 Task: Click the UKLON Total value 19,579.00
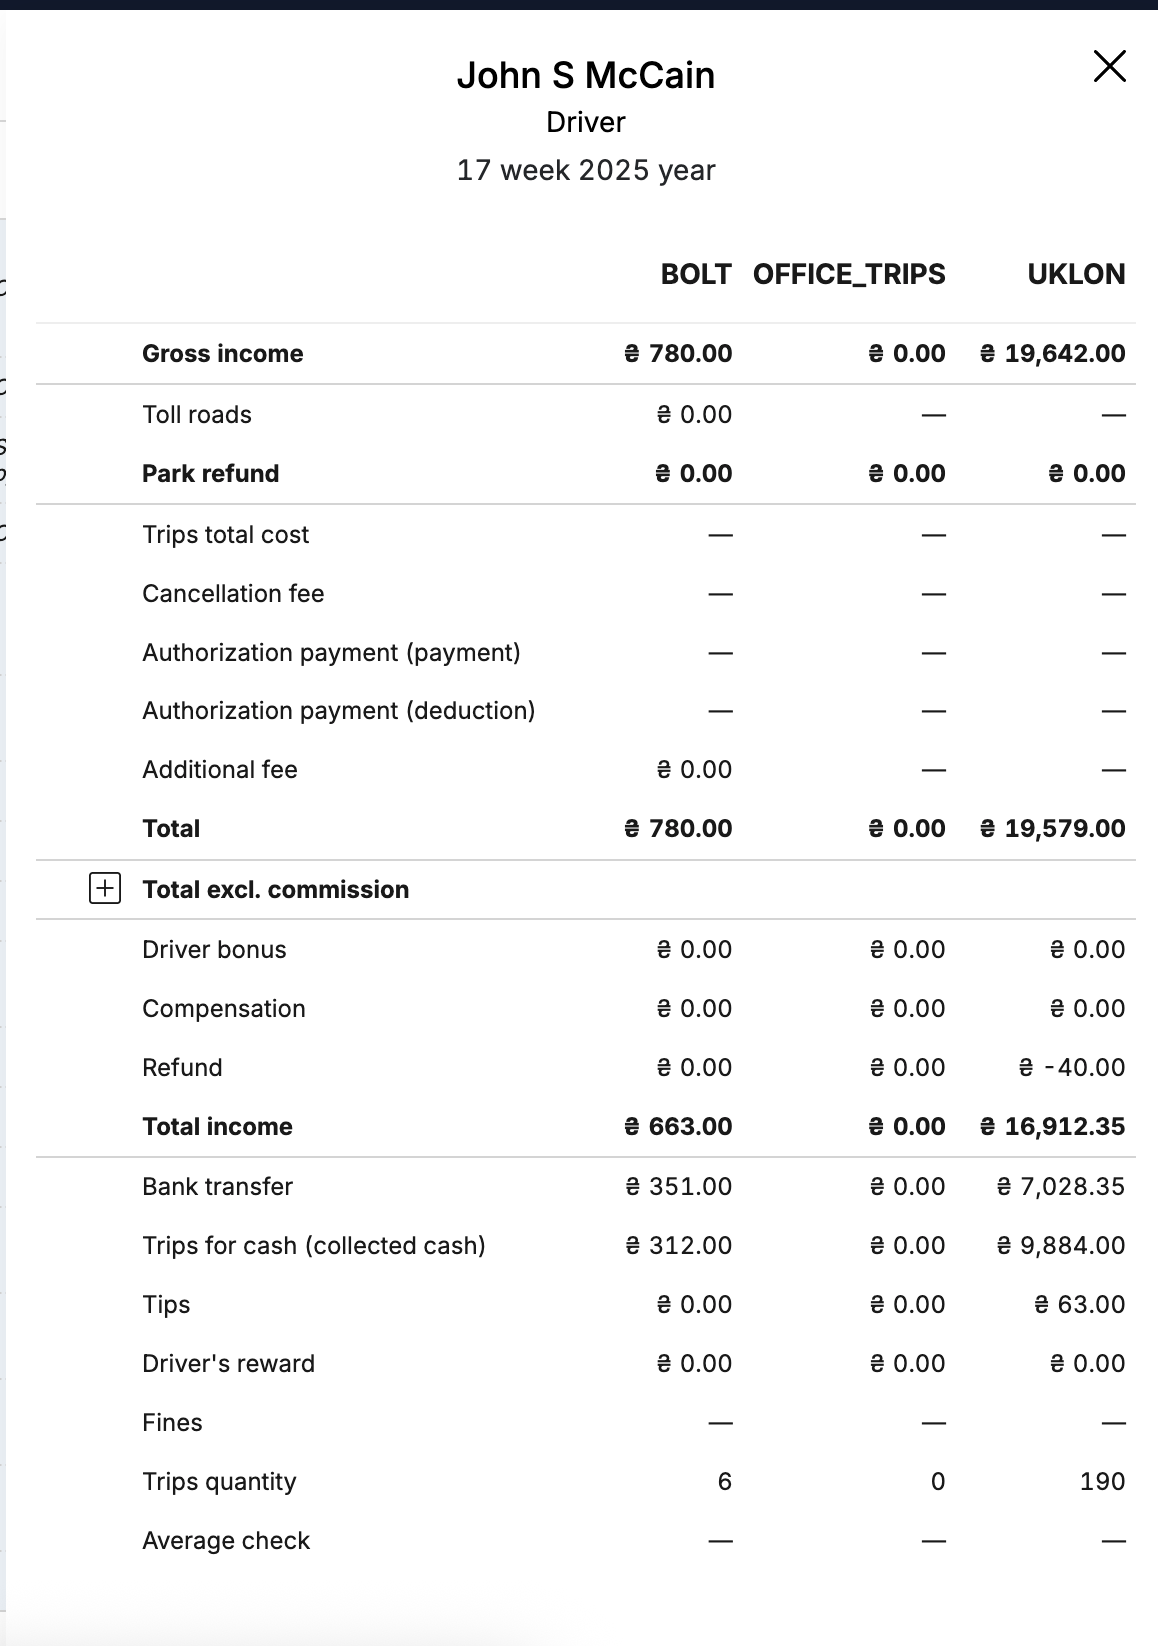pos(1052,828)
